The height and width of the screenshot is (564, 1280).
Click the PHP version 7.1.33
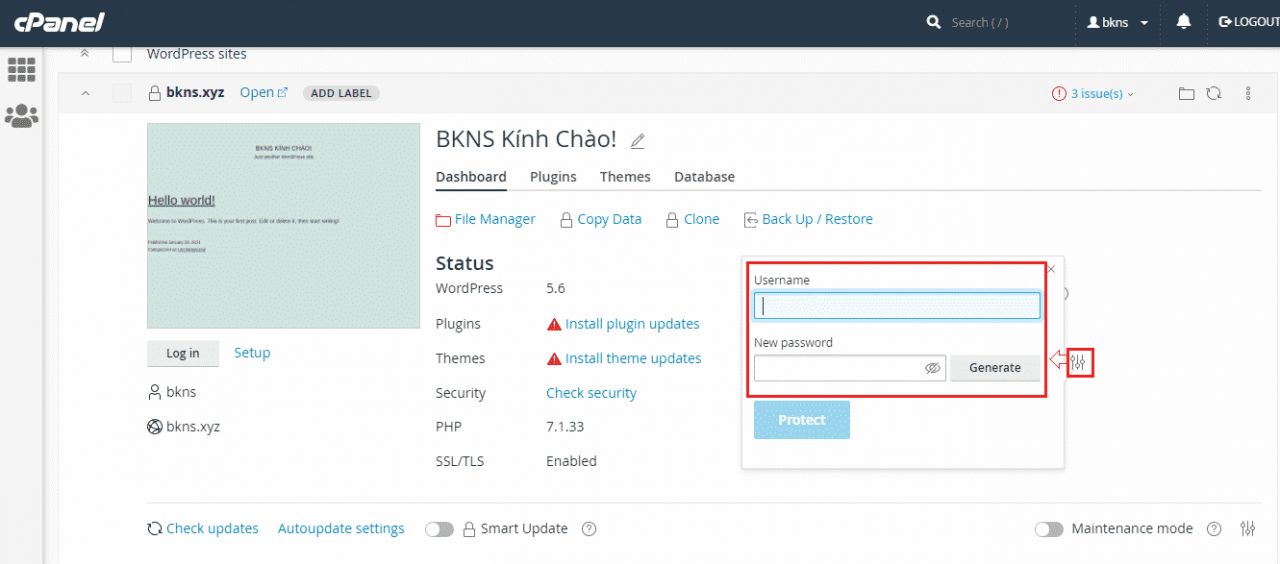pyautogui.click(x=565, y=427)
